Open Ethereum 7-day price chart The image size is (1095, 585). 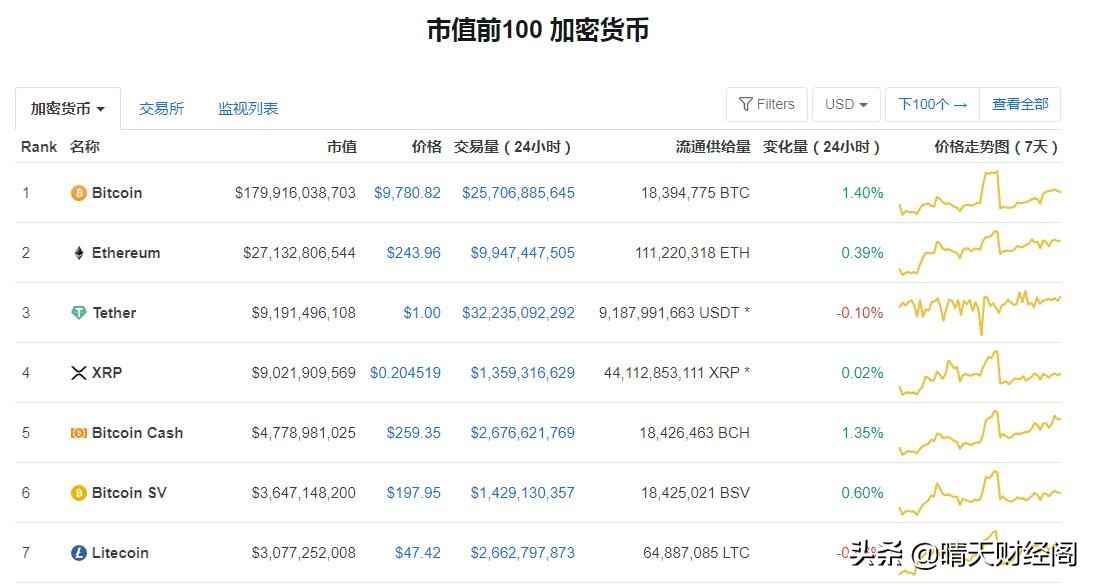pos(980,253)
